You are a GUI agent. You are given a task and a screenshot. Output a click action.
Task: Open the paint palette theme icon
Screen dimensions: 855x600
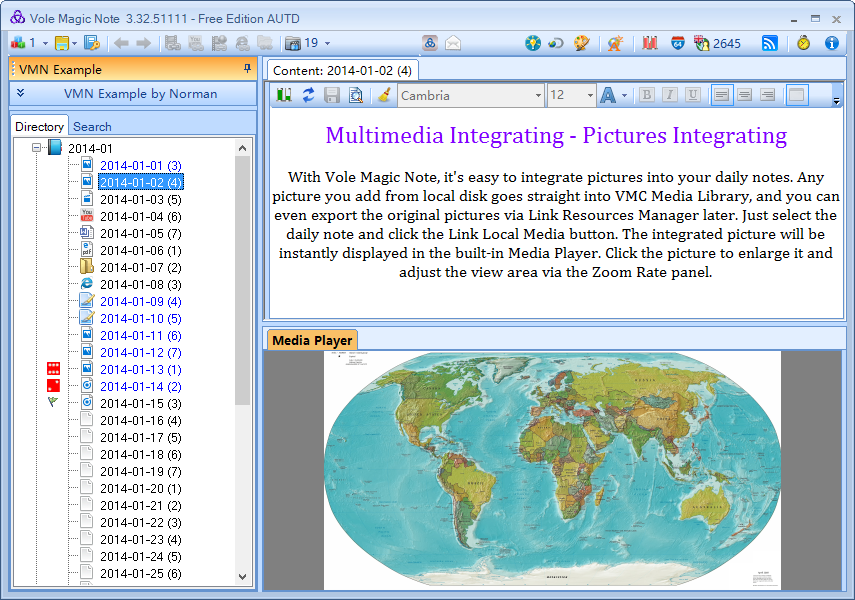point(582,43)
